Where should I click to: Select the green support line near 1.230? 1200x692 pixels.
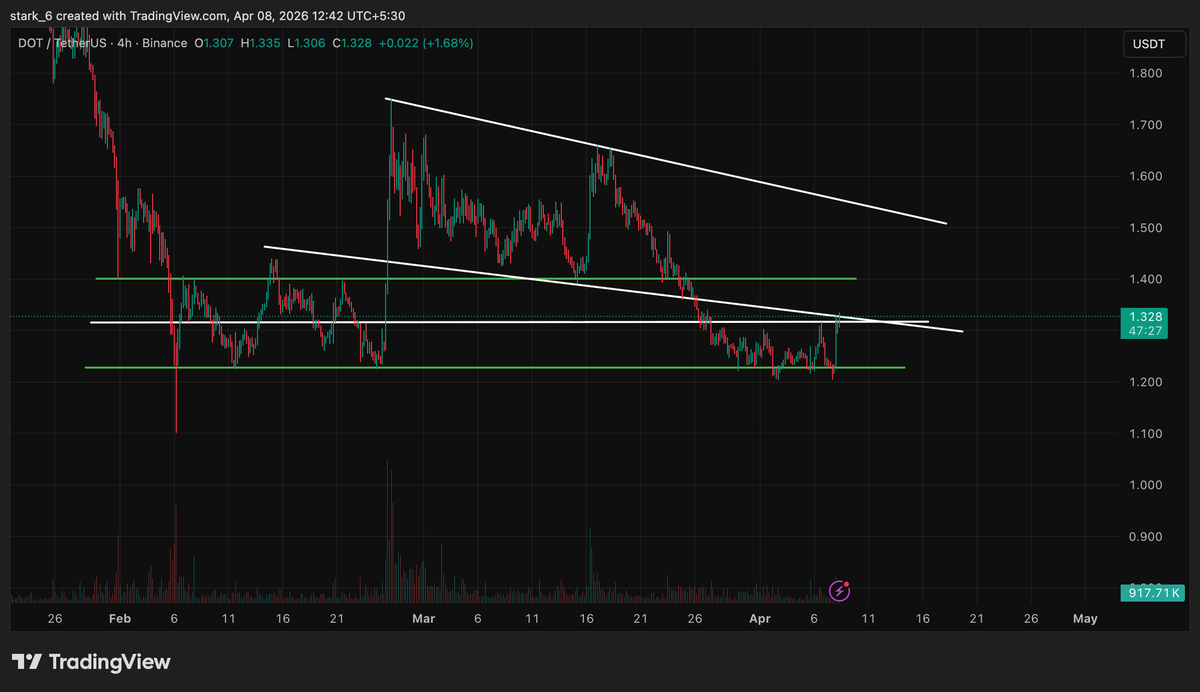495,367
